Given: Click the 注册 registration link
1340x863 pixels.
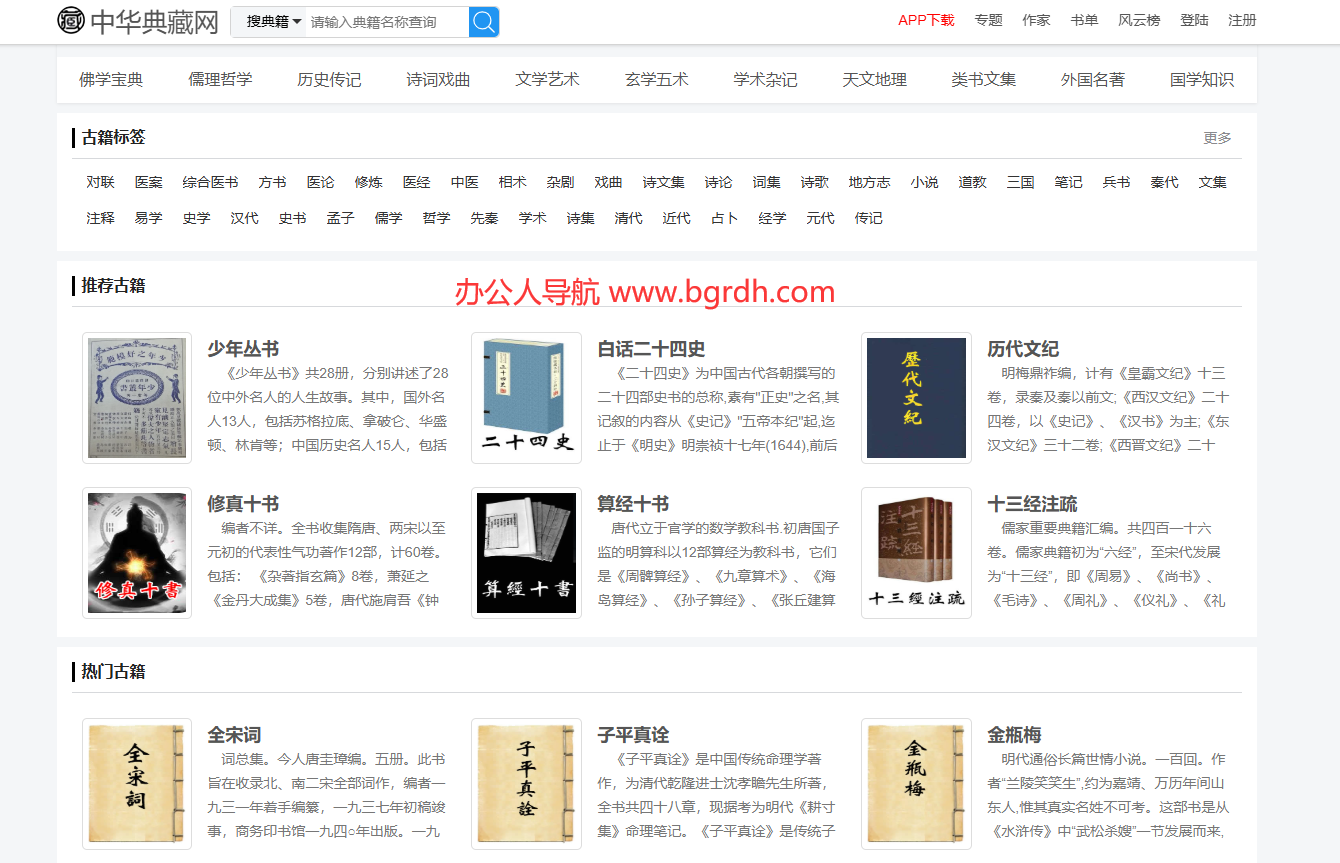Looking at the screenshot, I should (1241, 18).
